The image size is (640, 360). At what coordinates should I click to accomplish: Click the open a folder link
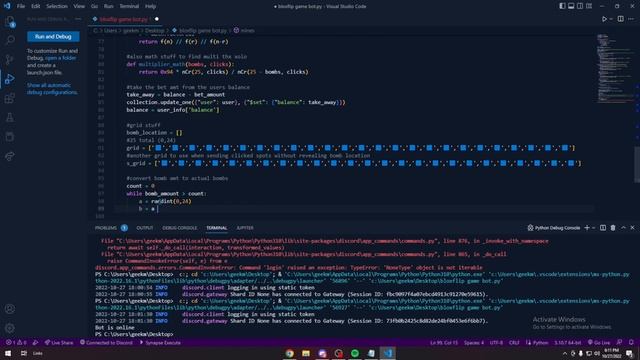click(x=60, y=58)
